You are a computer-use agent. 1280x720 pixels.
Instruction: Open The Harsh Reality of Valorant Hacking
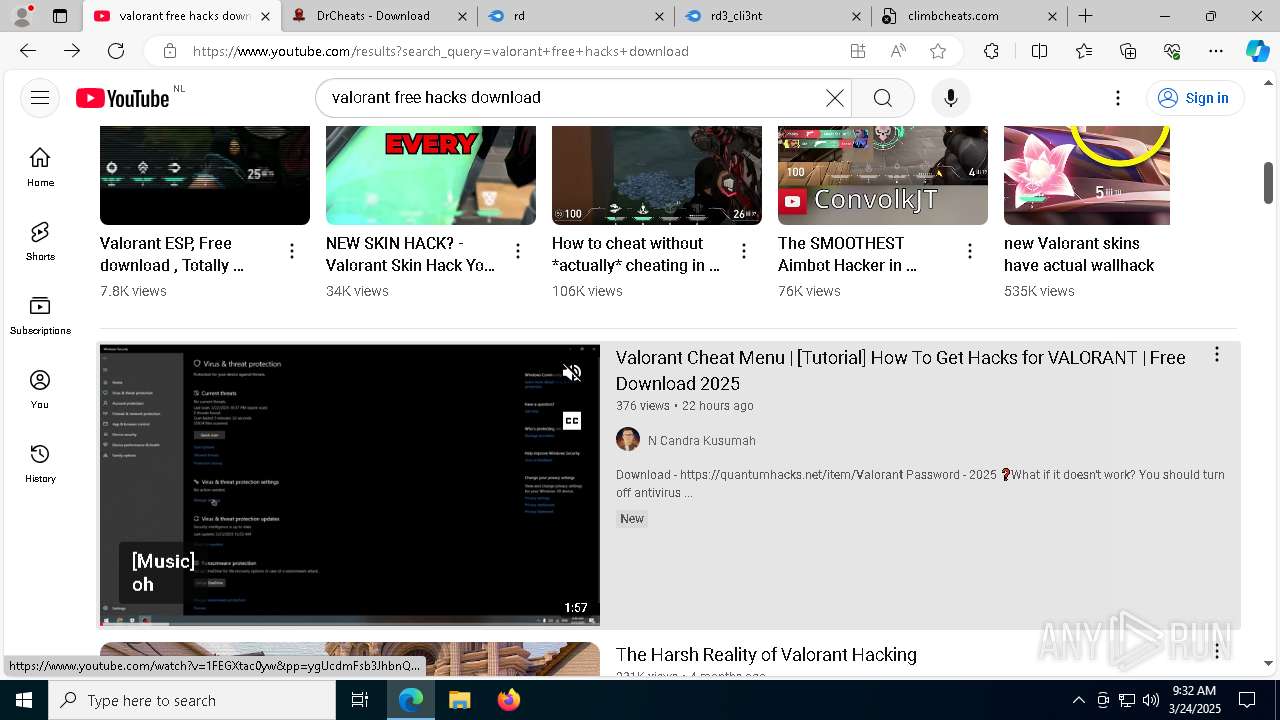(766, 654)
